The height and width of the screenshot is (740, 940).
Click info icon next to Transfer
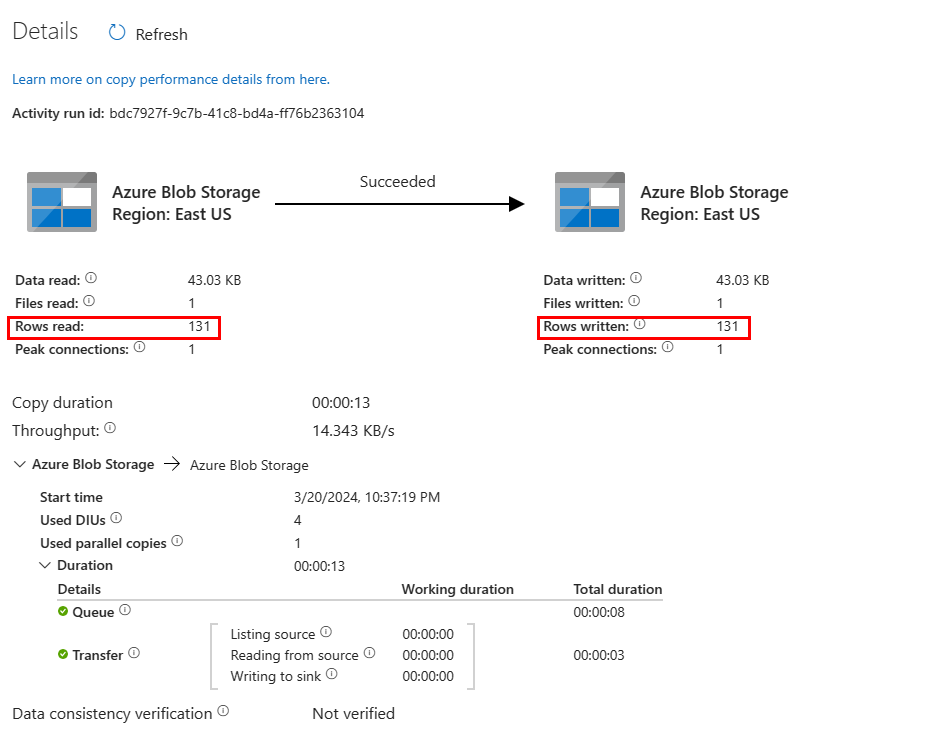134,652
